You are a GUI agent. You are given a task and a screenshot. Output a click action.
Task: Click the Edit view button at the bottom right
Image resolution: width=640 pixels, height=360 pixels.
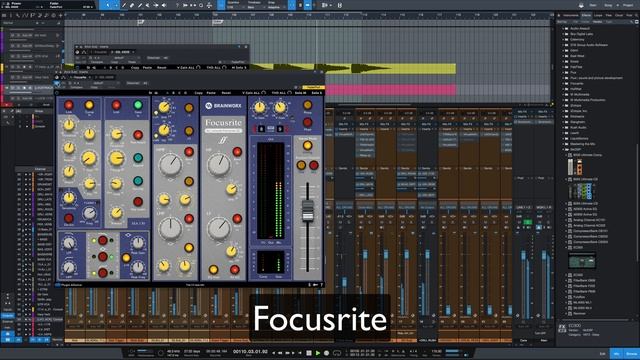(x=602, y=353)
